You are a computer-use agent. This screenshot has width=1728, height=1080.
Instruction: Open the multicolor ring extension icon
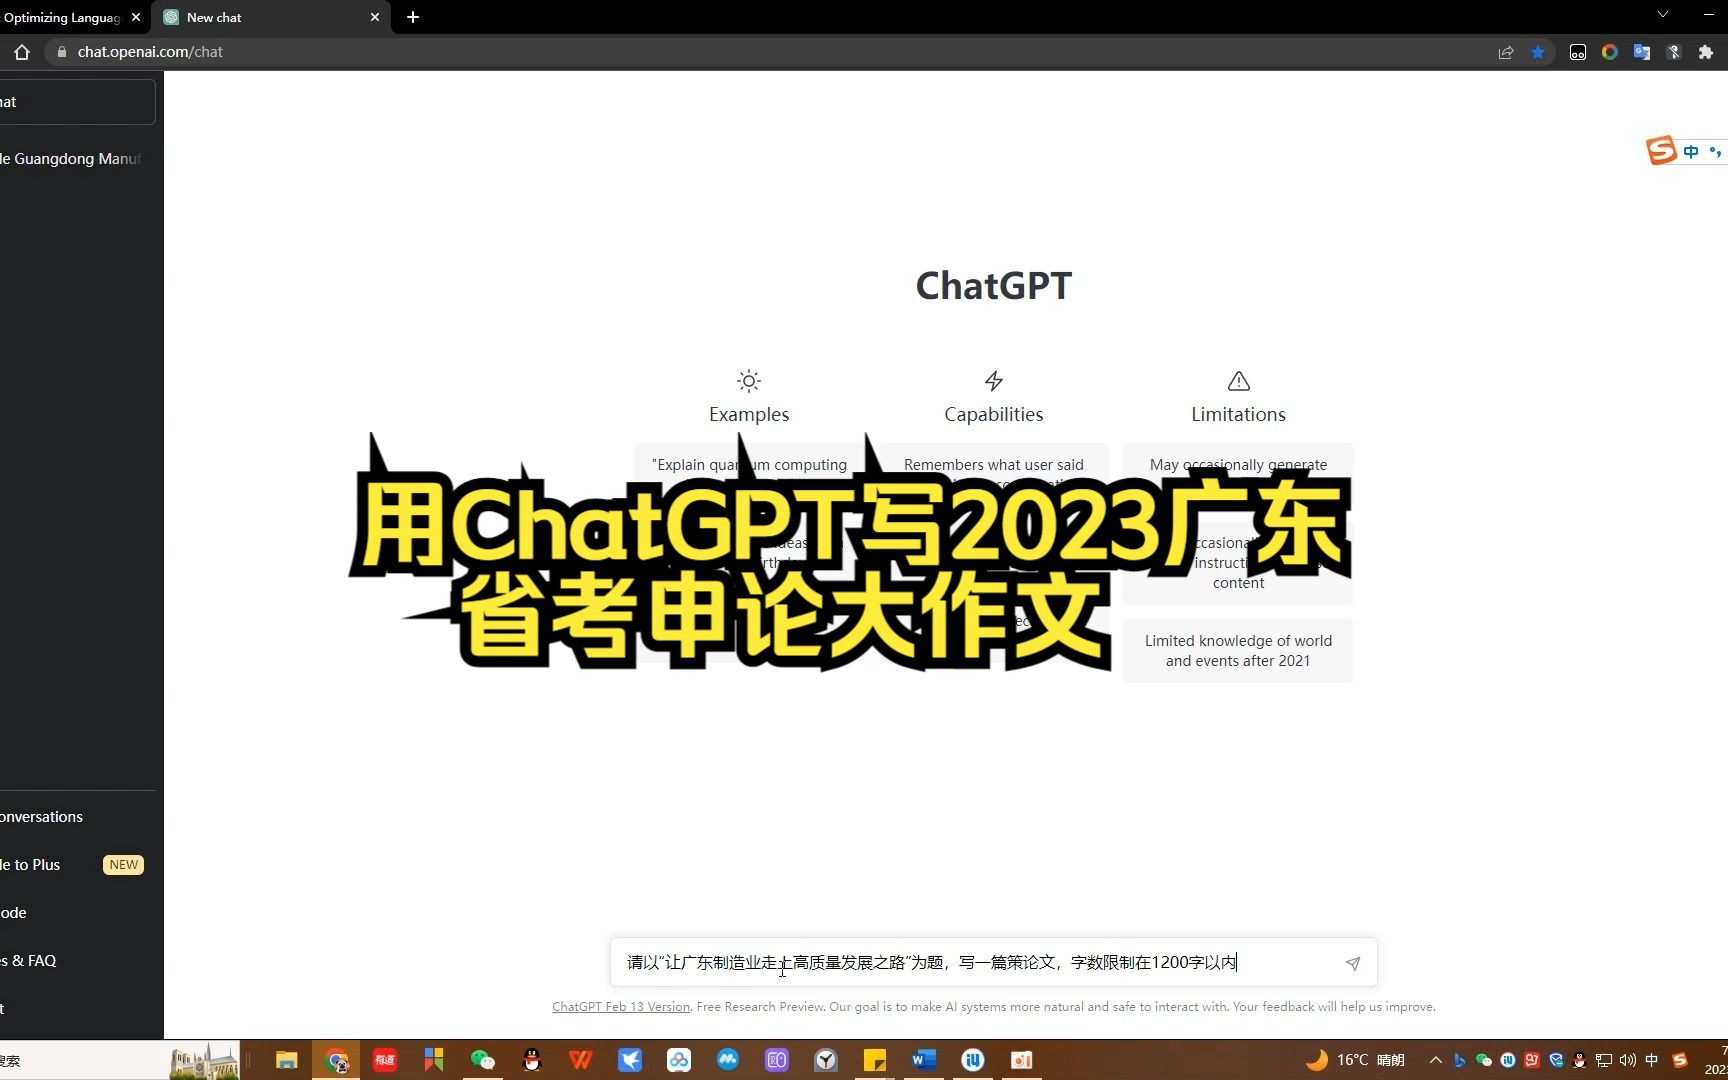coord(1610,52)
